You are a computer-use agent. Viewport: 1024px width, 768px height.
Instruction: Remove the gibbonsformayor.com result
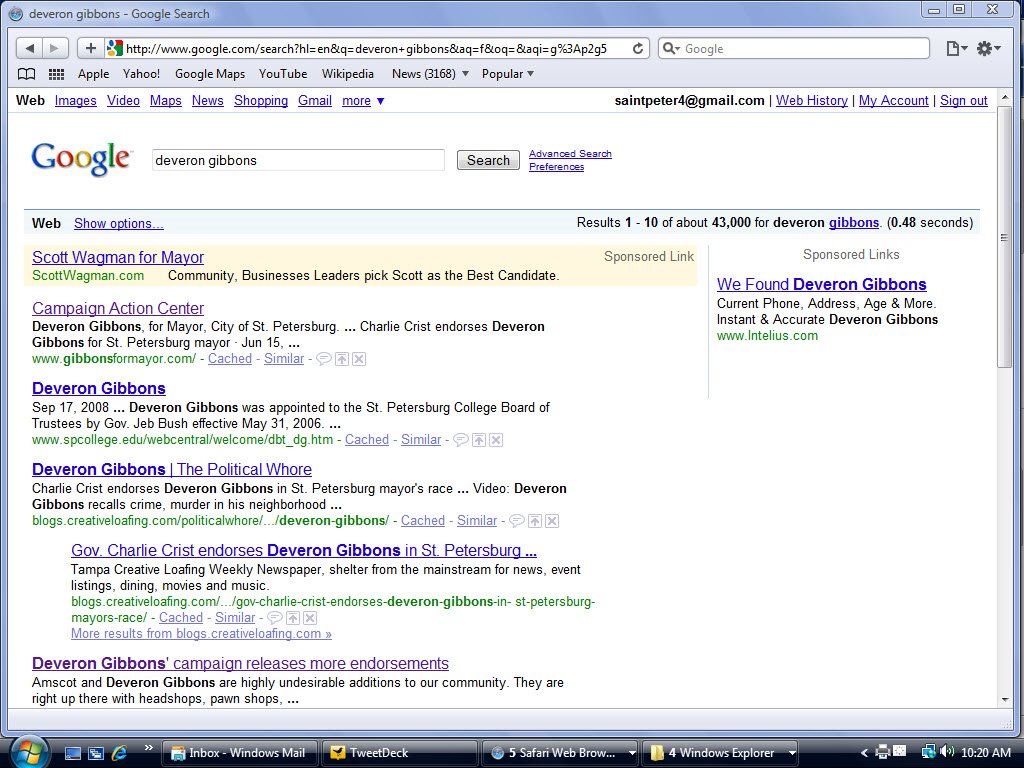tap(359, 359)
